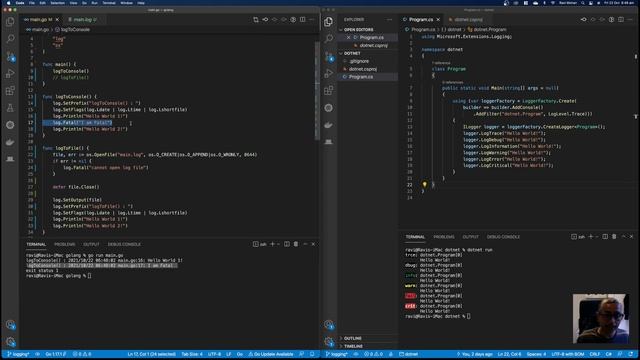Open Accounts icon in the golang window
The image size is (640, 360).
(x=10, y=324)
